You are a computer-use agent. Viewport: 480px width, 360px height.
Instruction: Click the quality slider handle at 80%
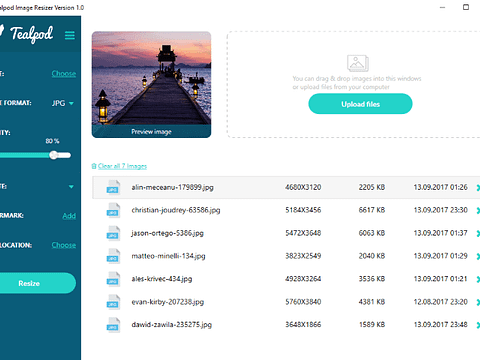(x=53, y=155)
